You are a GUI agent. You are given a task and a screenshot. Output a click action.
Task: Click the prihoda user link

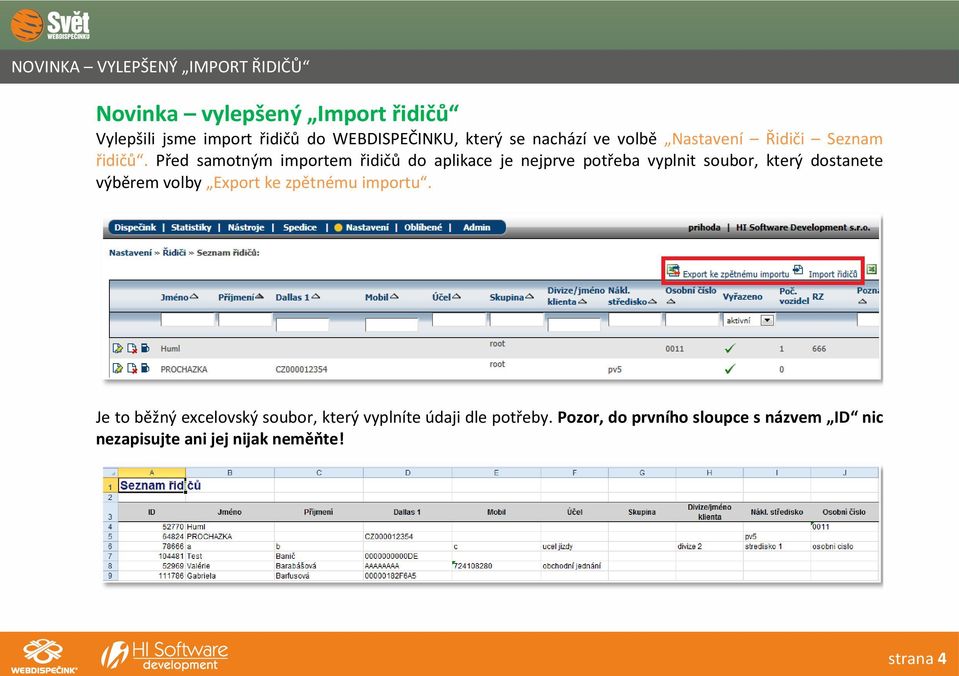click(704, 228)
